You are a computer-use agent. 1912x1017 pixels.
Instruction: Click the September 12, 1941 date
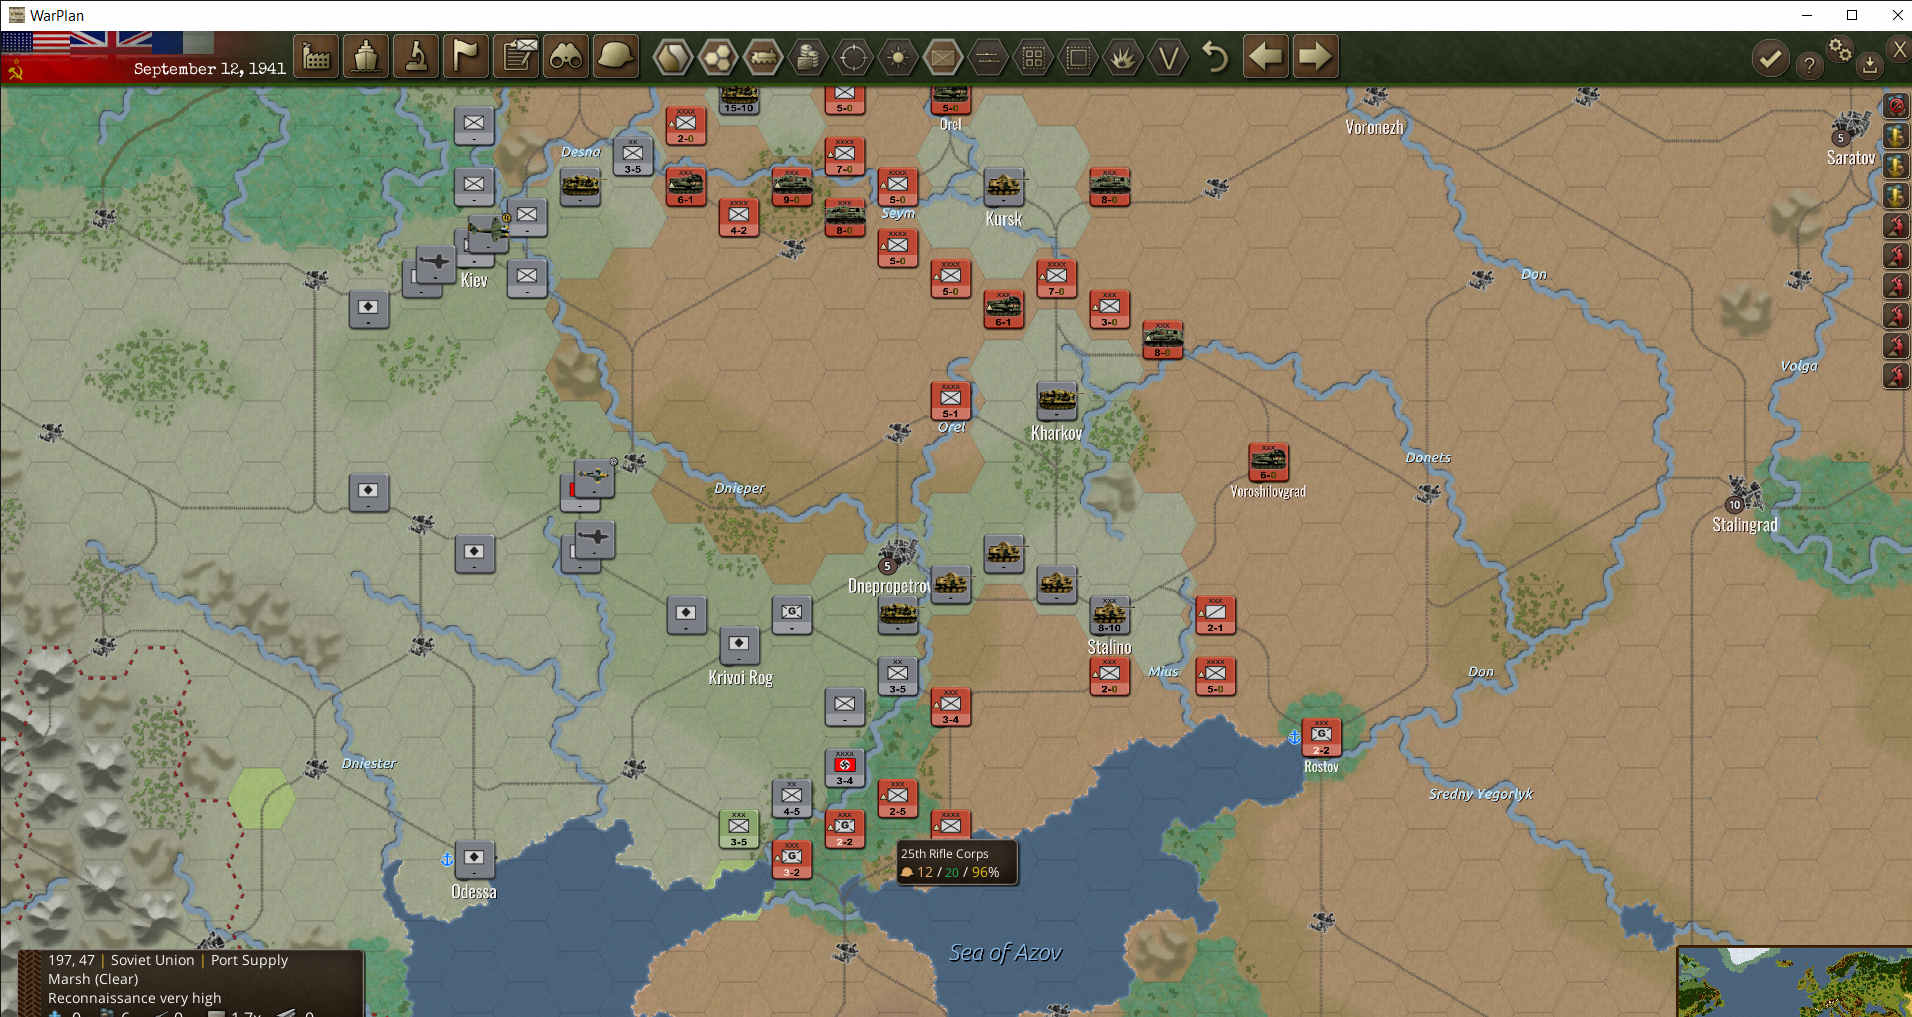click(209, 68)
